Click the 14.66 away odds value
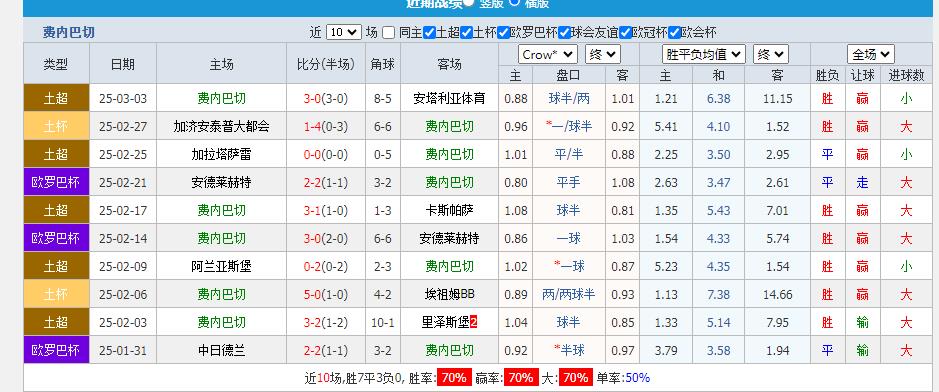The height and width of the screenshot is (392, 939). [777, 294]
